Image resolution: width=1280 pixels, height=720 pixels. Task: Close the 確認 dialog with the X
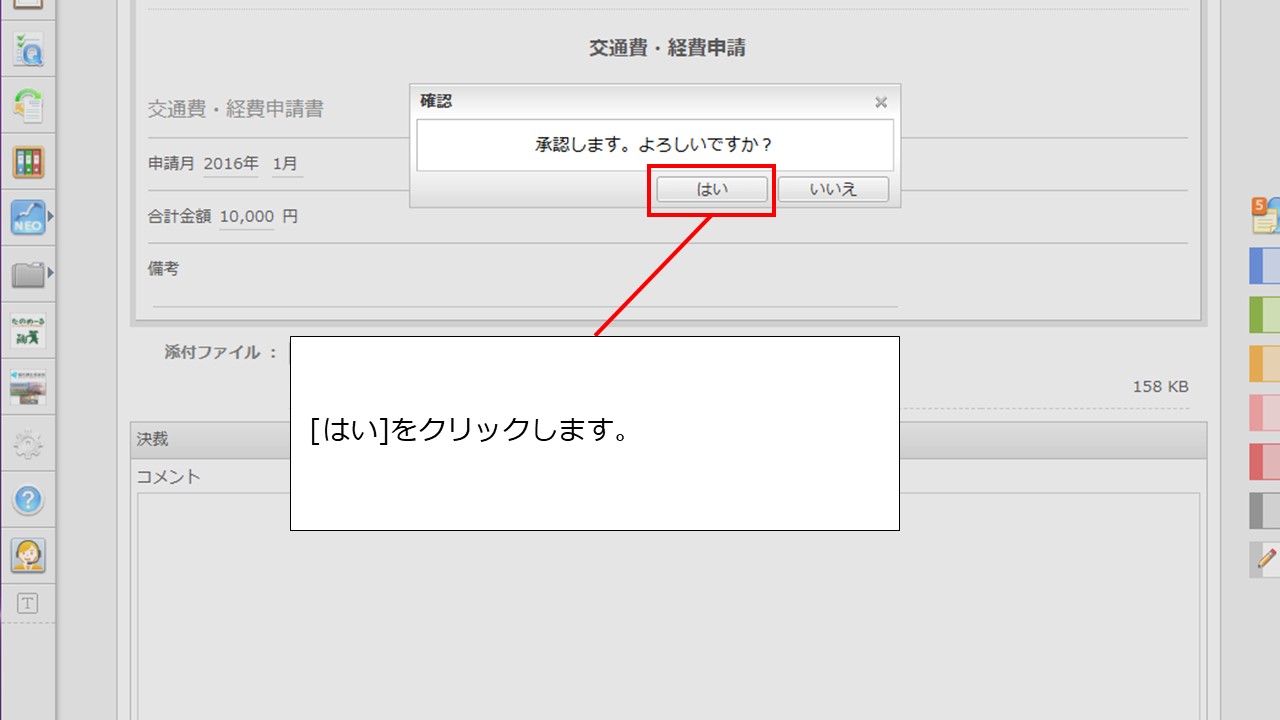[881, 102]
